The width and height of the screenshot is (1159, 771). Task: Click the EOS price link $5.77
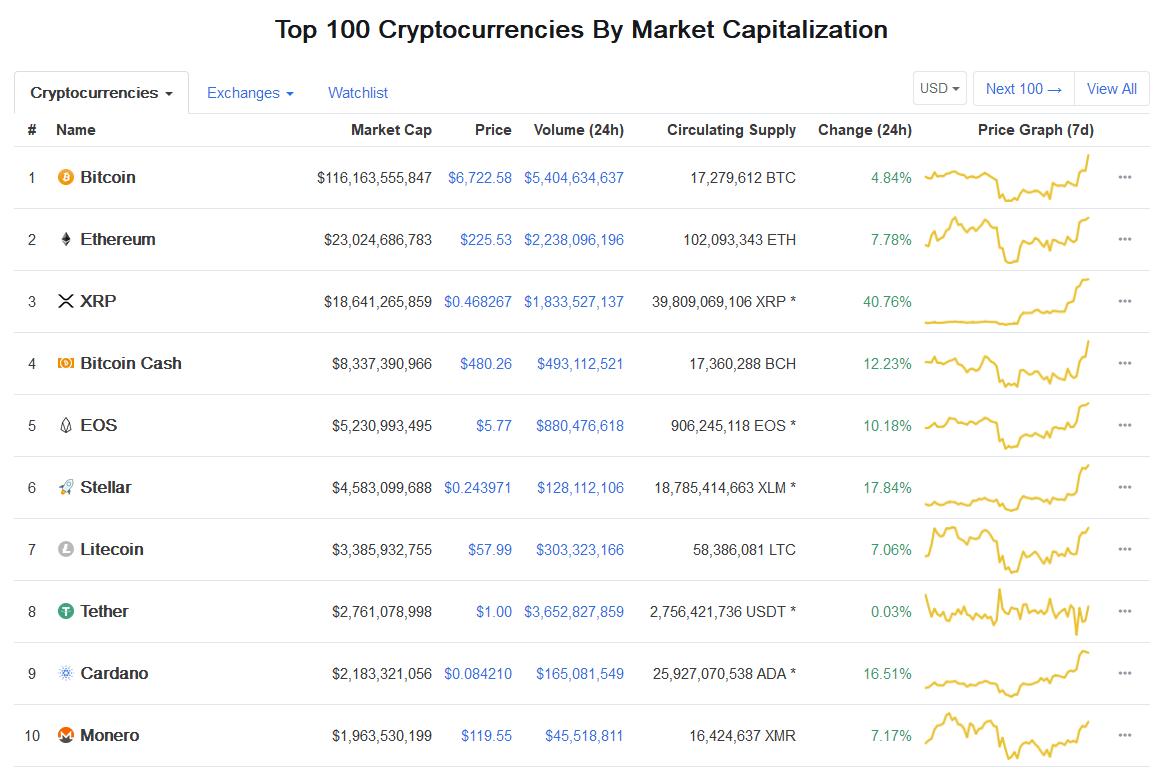pyautogui.click(x=494, y=426)
